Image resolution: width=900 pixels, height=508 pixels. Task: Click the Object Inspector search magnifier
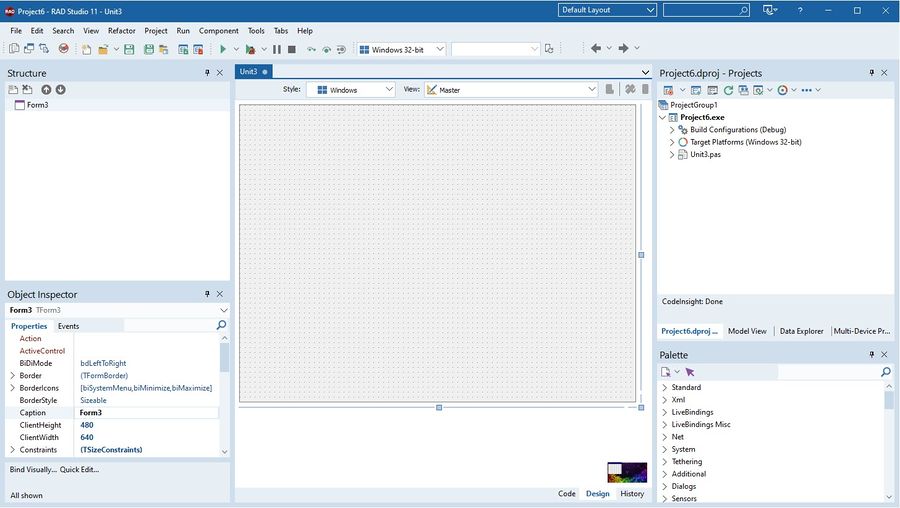click(x=221, y=325)
